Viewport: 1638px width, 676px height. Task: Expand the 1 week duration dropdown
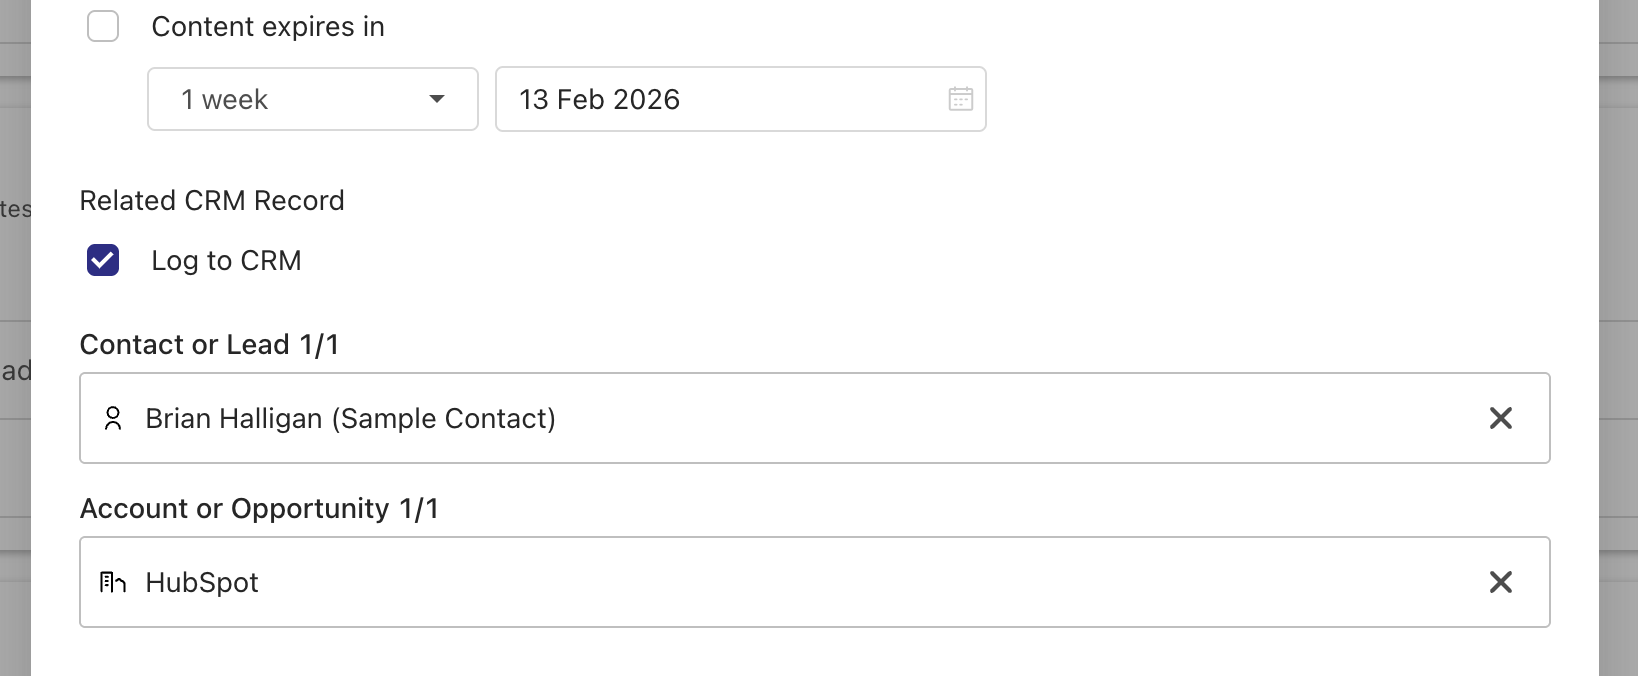(312, 99)
